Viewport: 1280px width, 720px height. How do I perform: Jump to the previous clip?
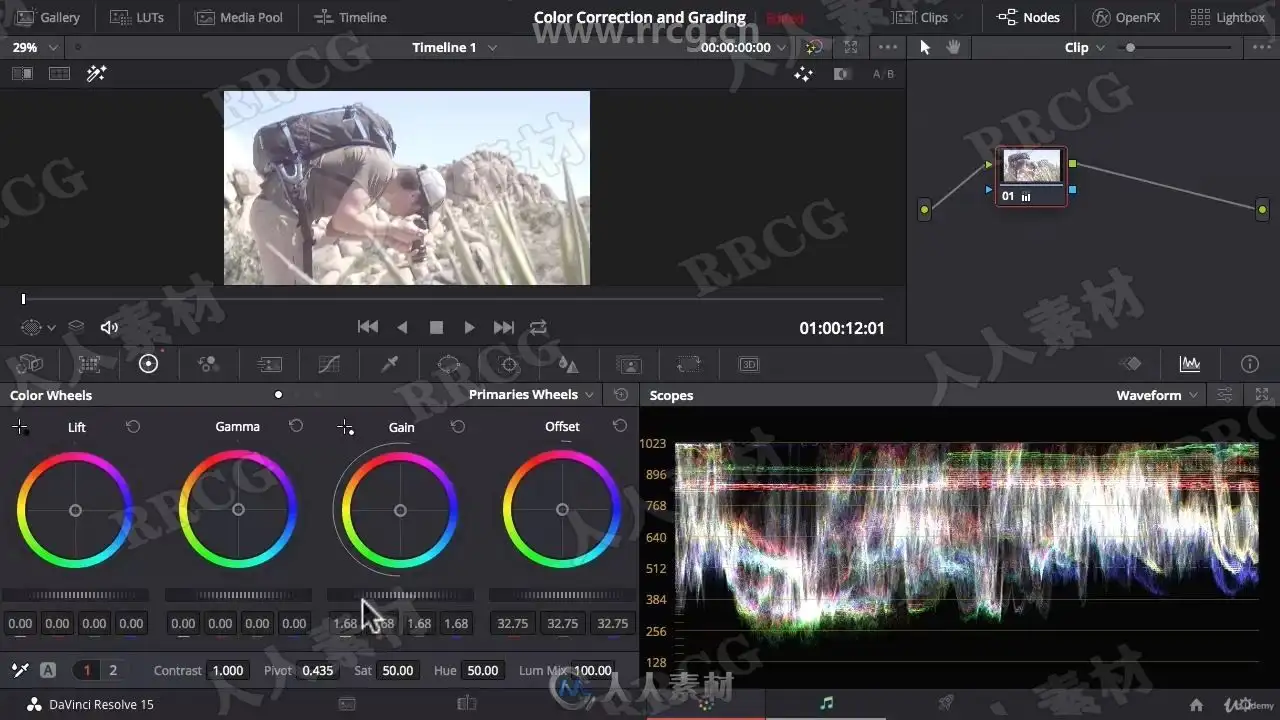point(368,327)
